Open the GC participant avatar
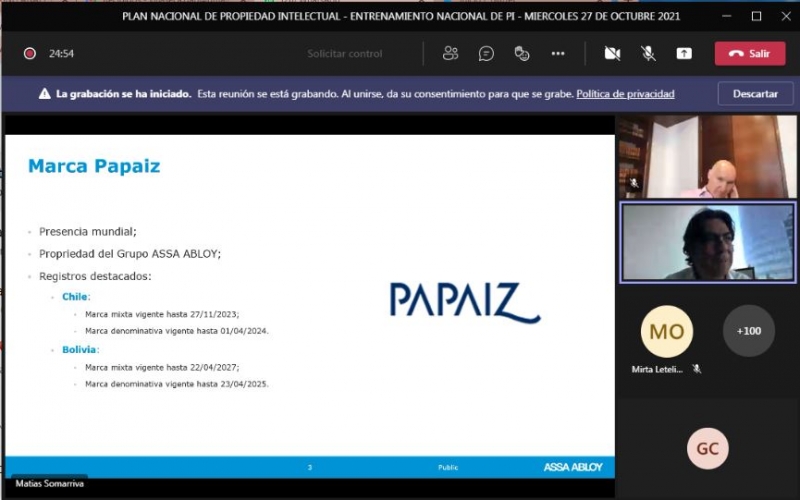Viewport: 800px width, 500px height. point(707,448)
